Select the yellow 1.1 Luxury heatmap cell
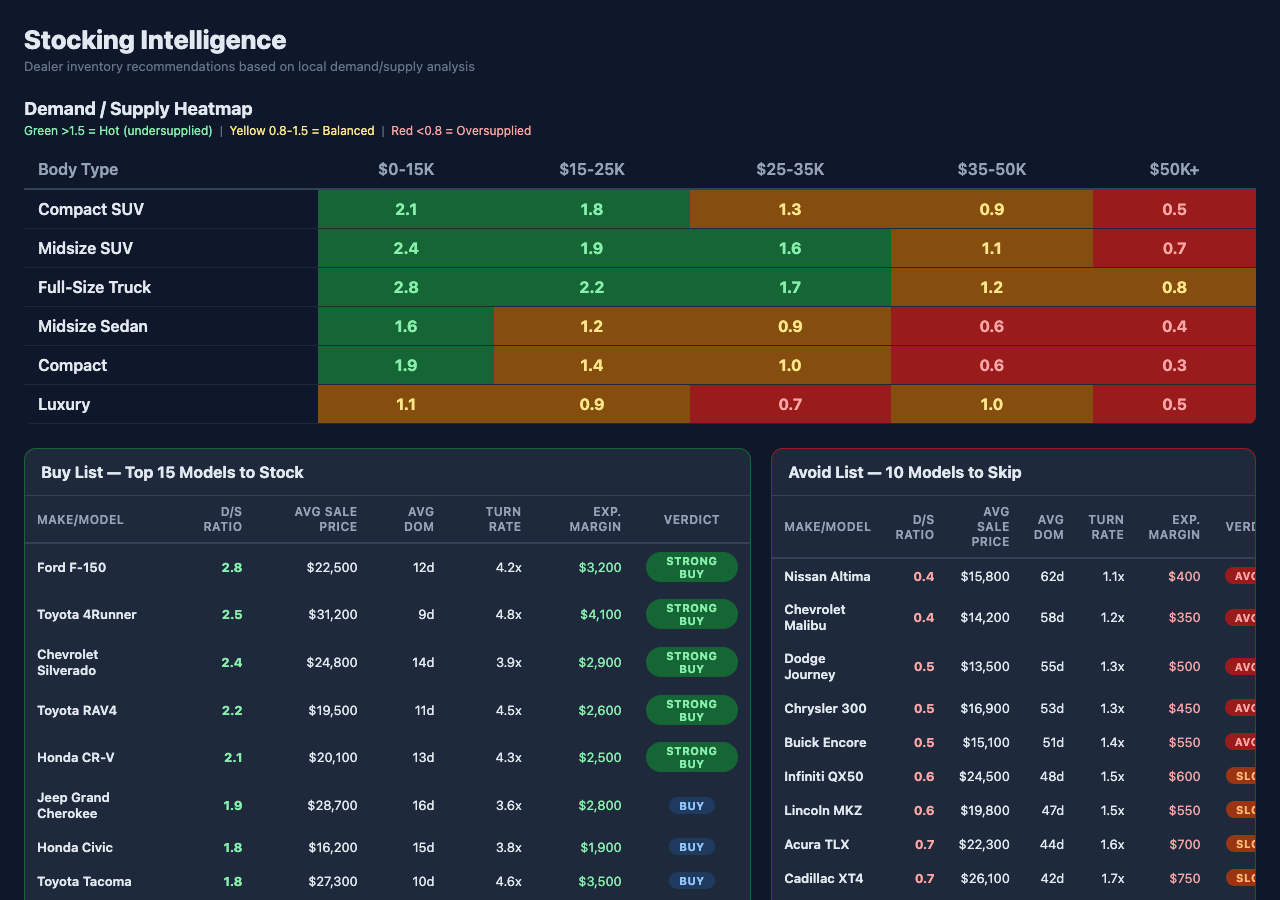Screen dimensions: 1280x900 405,404
